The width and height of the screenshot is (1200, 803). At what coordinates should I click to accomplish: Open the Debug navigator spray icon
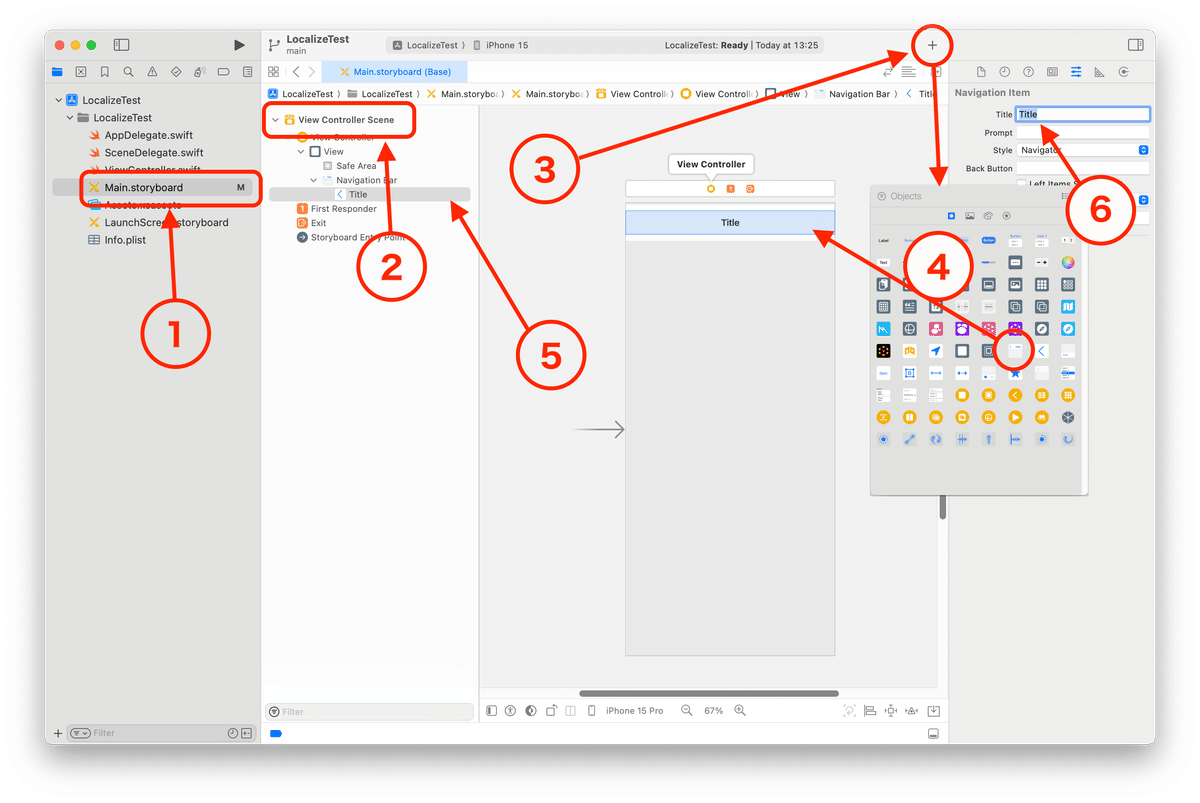pos(200,72)
